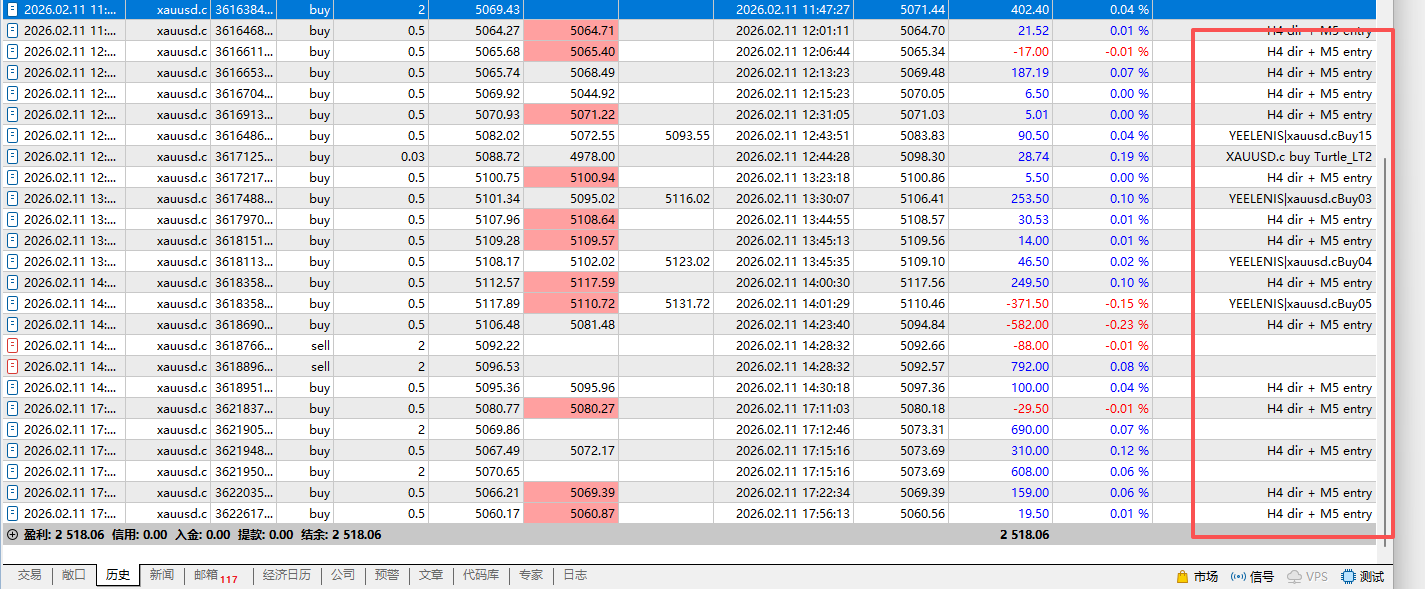Viewport: 1425px width, 589px height.
Task: Click the deal icon of the 0.03 volume row
Action: tap(12, 156)
